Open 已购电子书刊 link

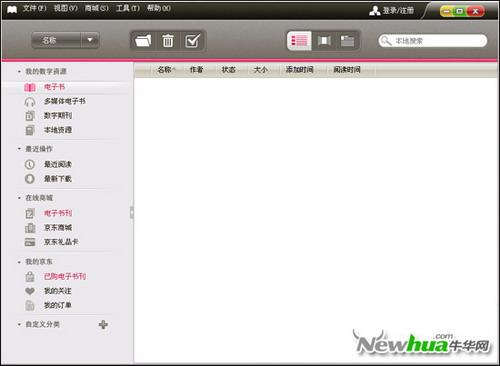tap(65, 276)
